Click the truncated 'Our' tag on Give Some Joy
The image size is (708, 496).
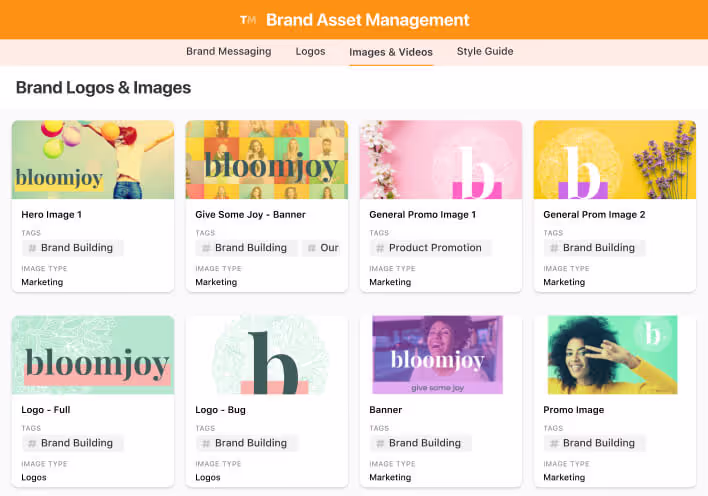[323, 248]
